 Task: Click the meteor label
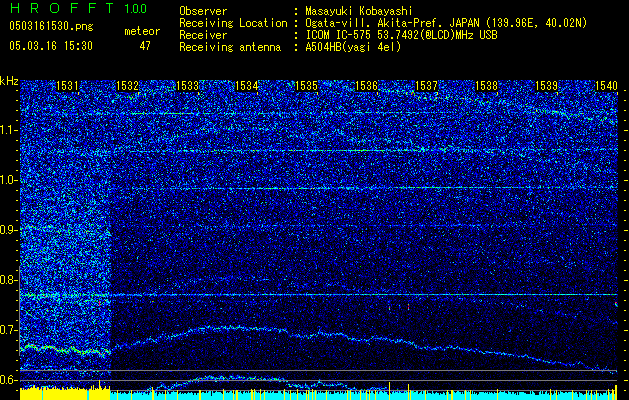tap(142, 31)
